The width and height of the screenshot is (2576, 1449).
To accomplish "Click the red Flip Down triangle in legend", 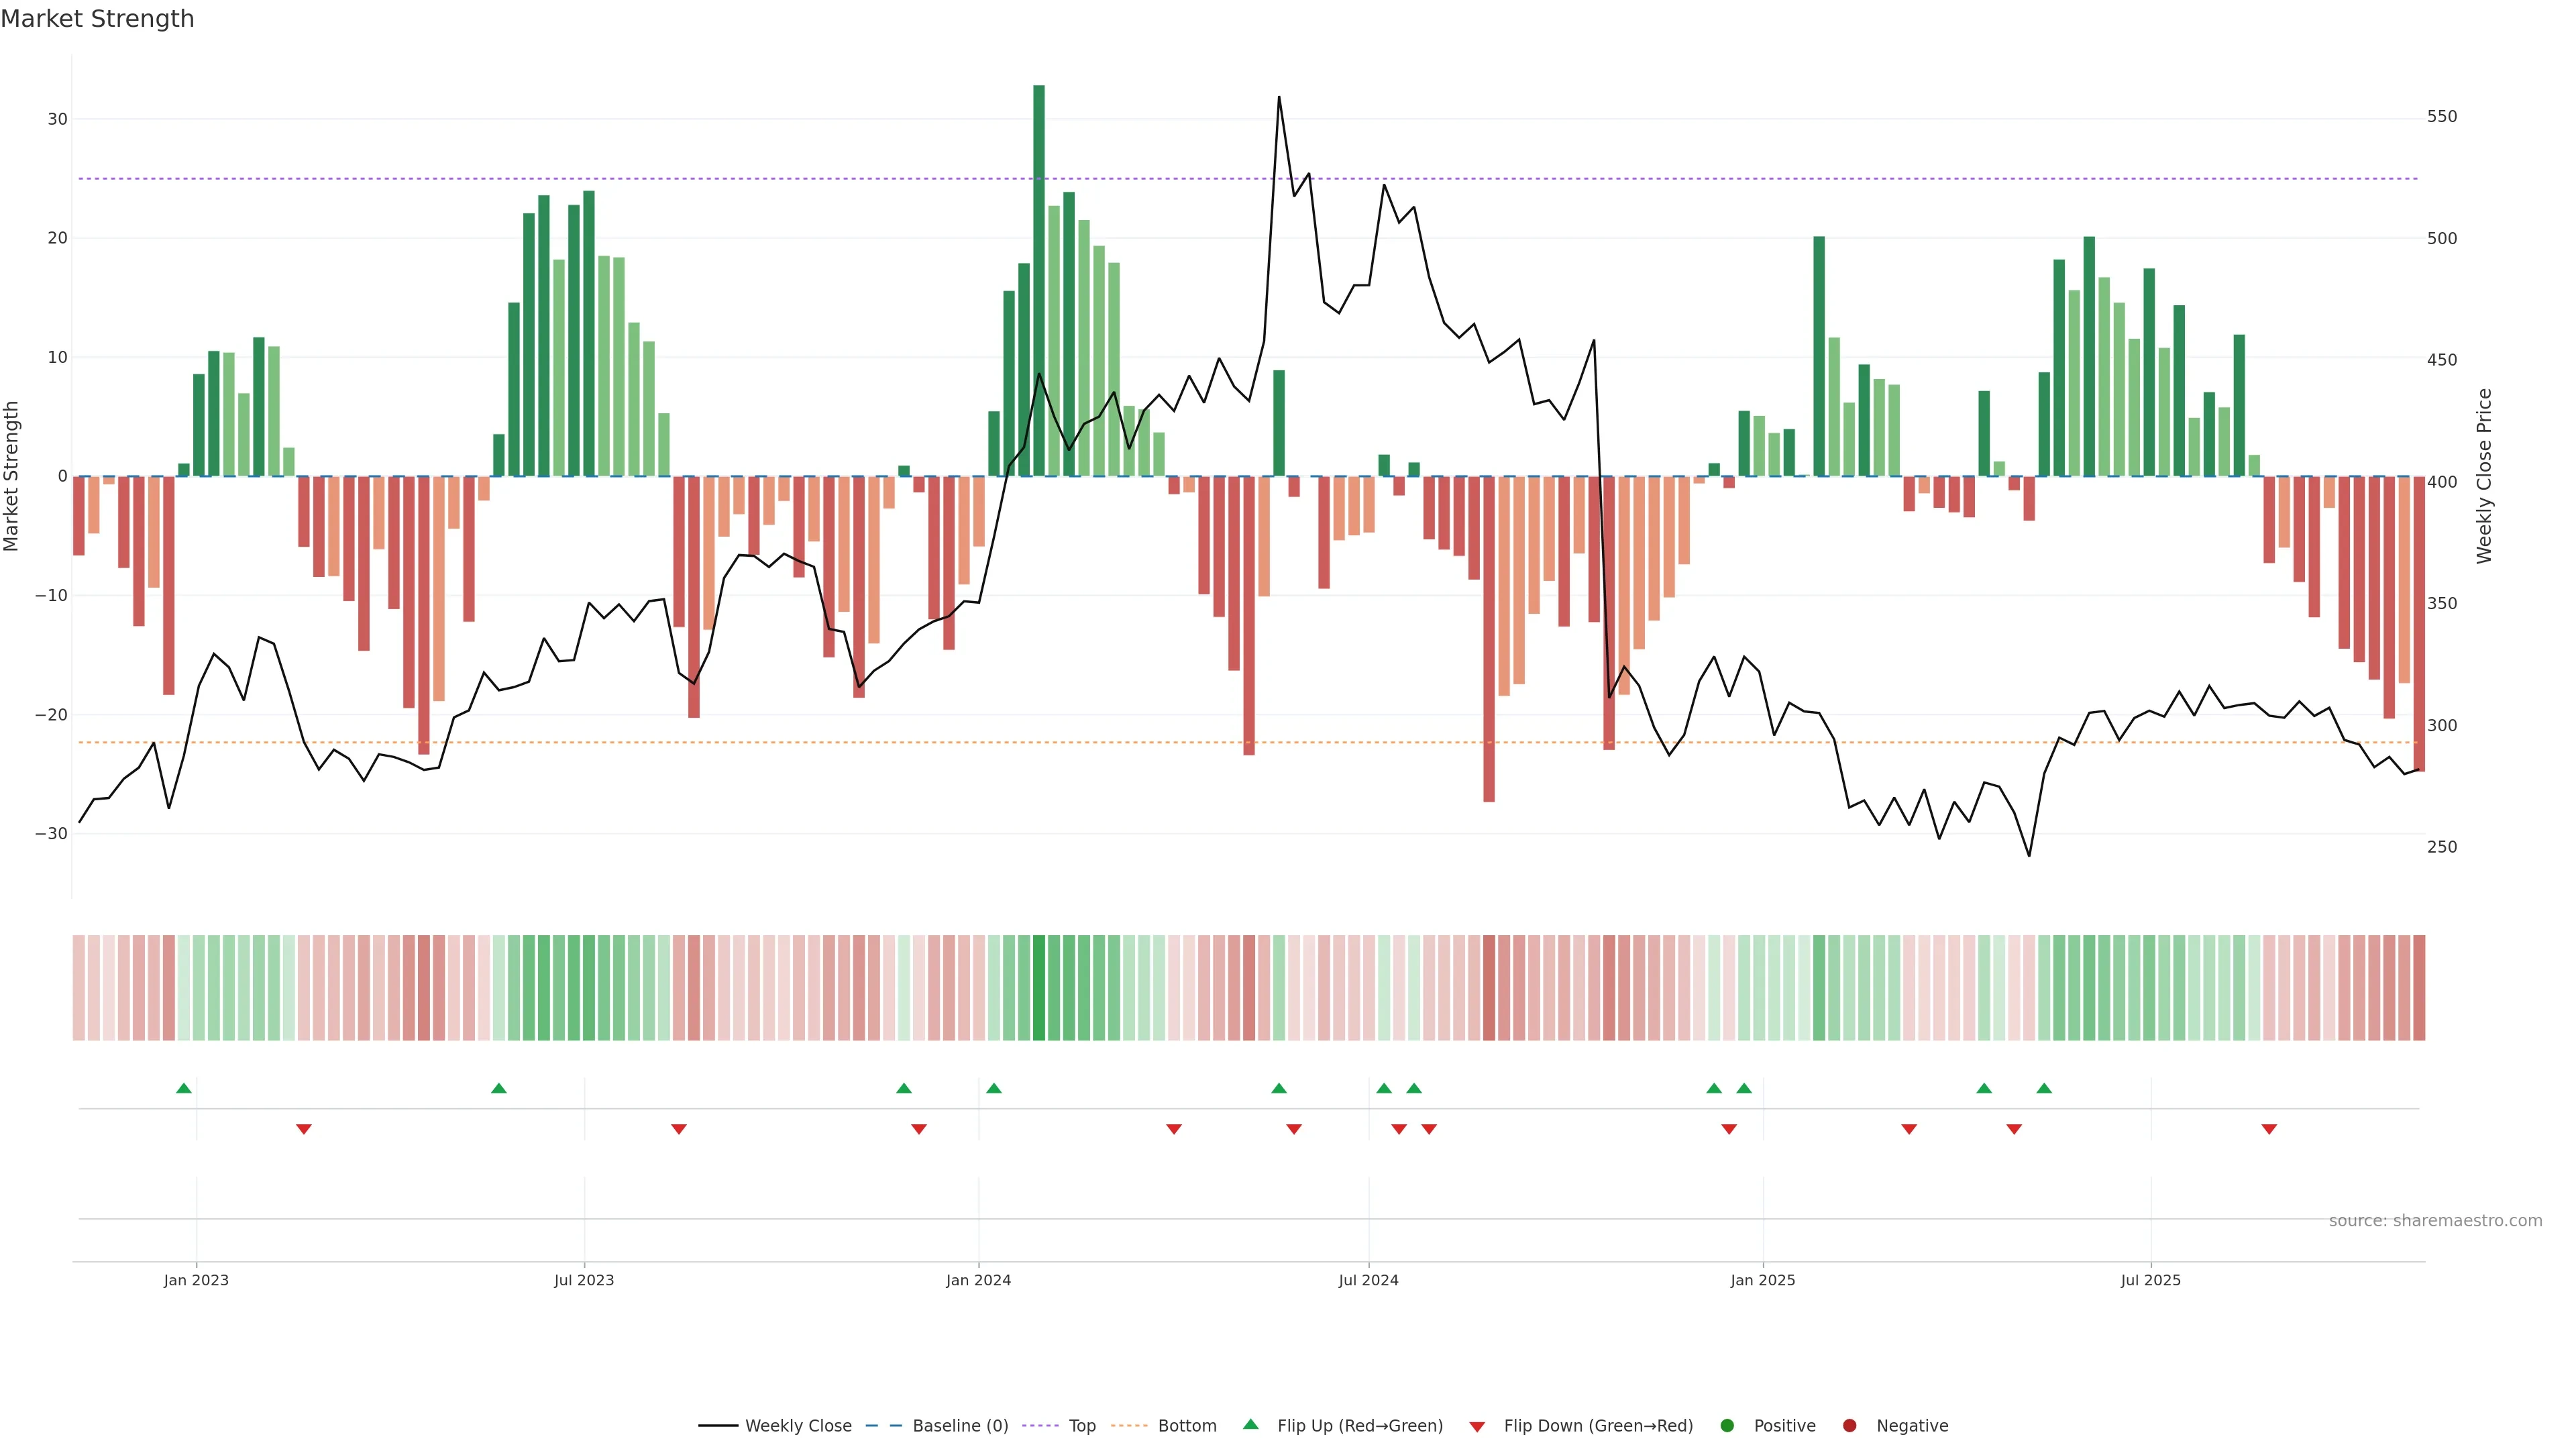I will pyautogui.click(x=1477, y=1427).
